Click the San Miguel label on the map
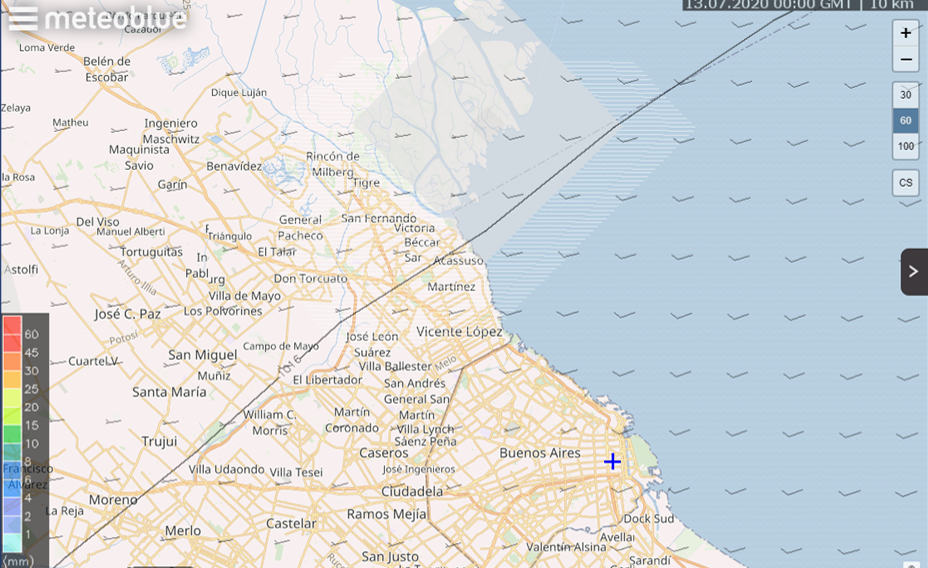The image size is (928, 568). pos(202,355)
